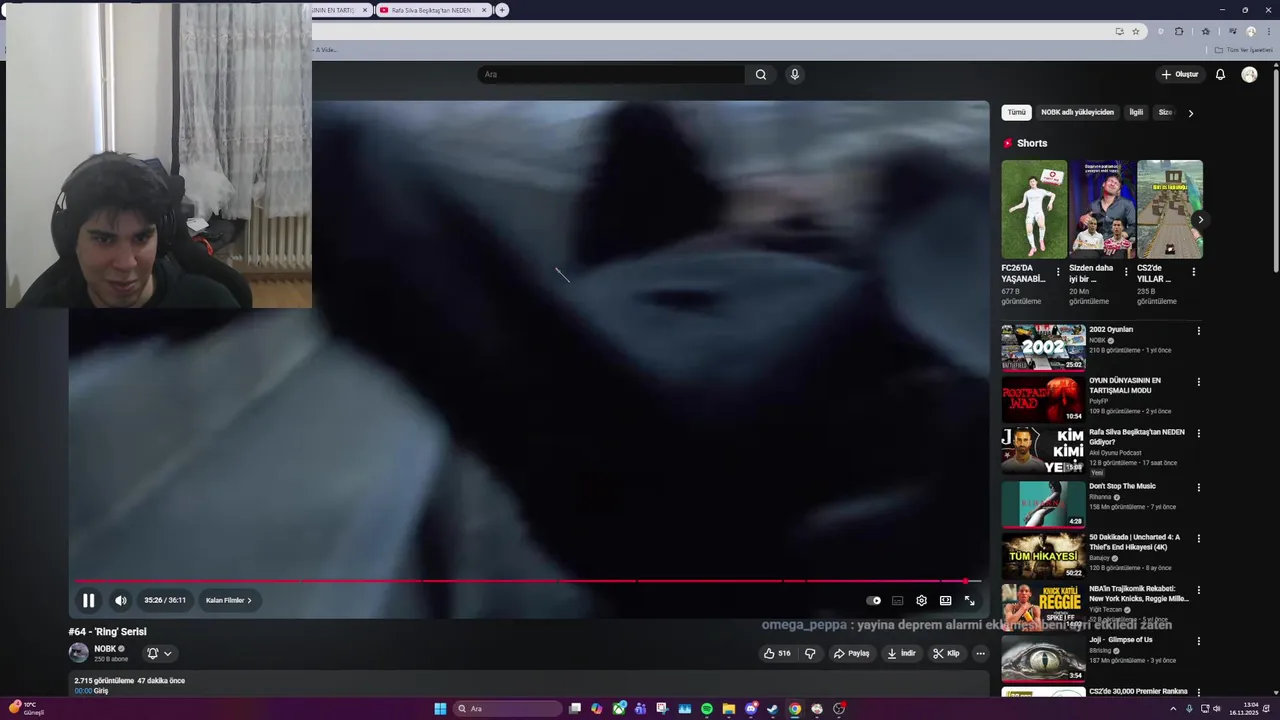Open options for Don't Stop The Music
This screenshot has width=1280, height=720.
coord(1198,486)
